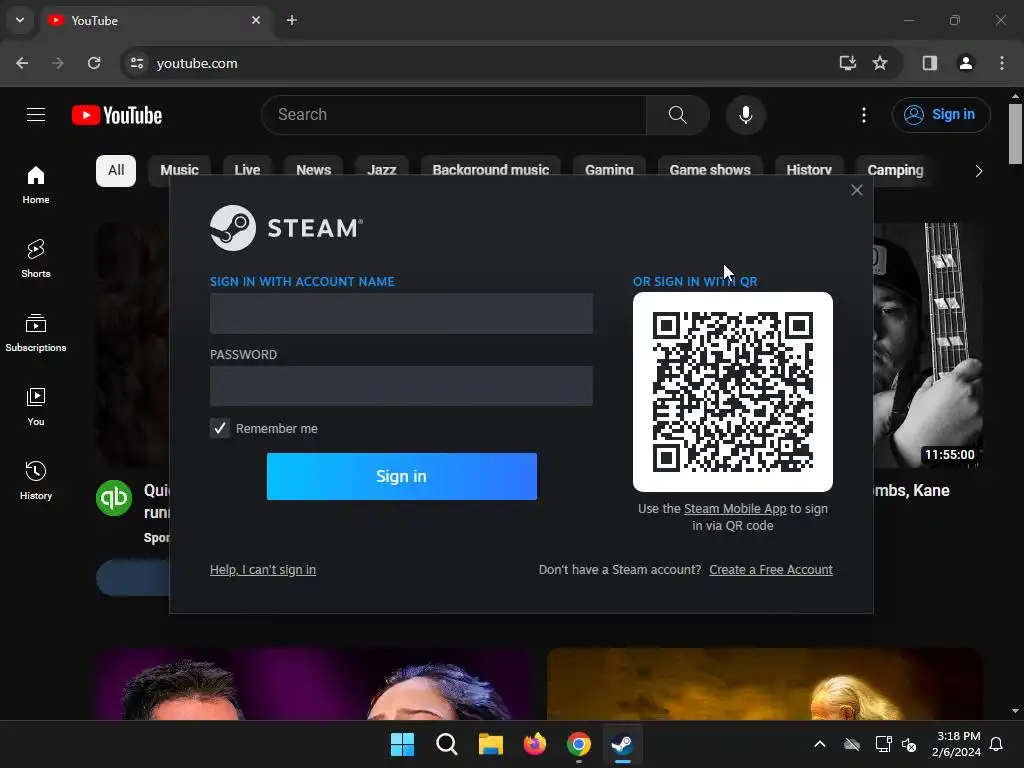
Task: Click the Steam QR code image
Action: [x=733, y=392]
